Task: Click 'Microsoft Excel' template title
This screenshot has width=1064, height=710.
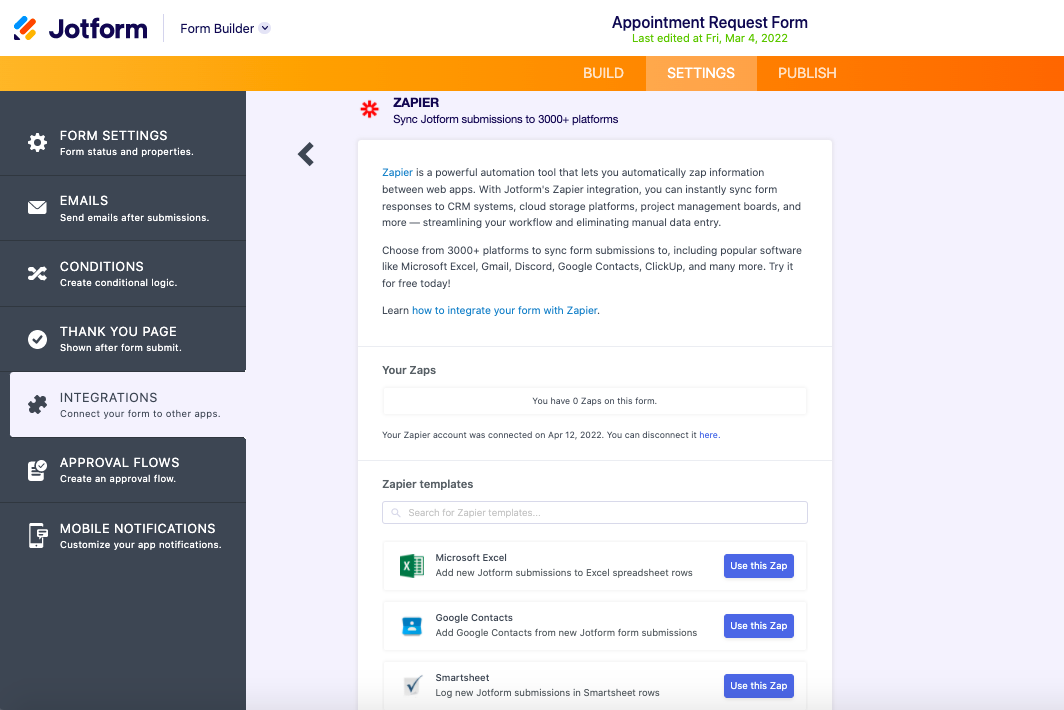Action: [x=471, y=557]
